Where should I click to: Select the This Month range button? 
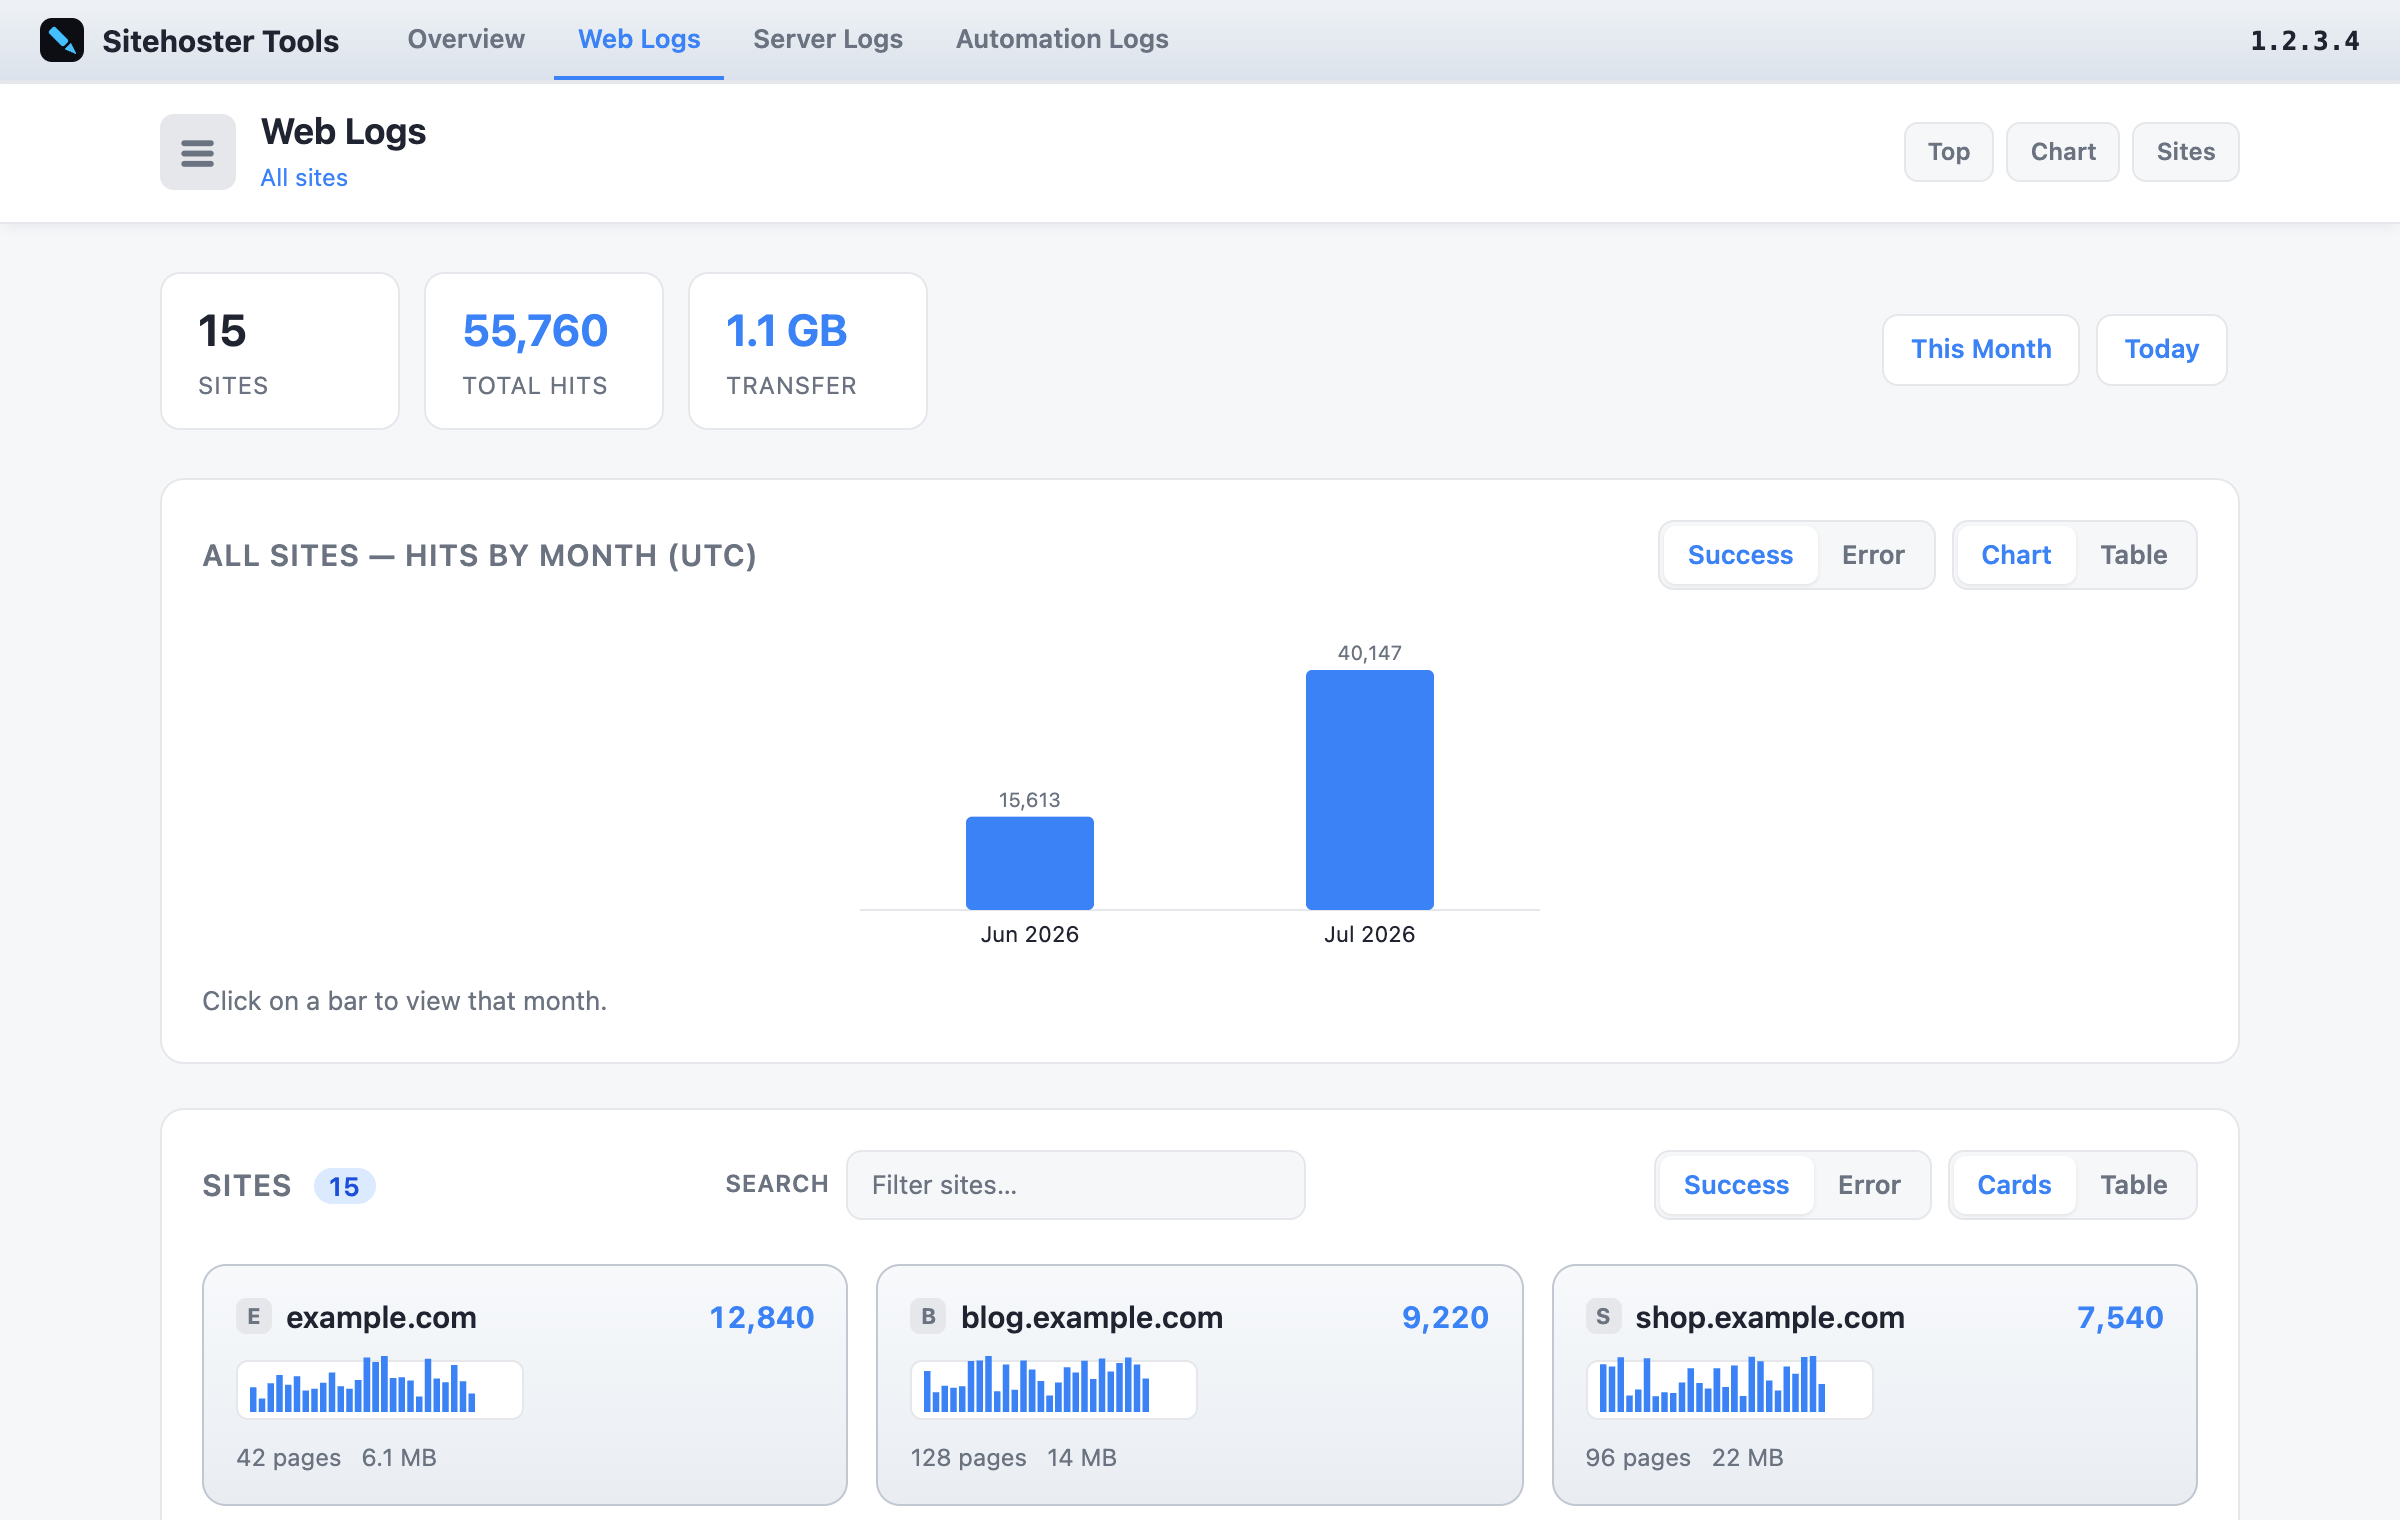click(1981, 349)
